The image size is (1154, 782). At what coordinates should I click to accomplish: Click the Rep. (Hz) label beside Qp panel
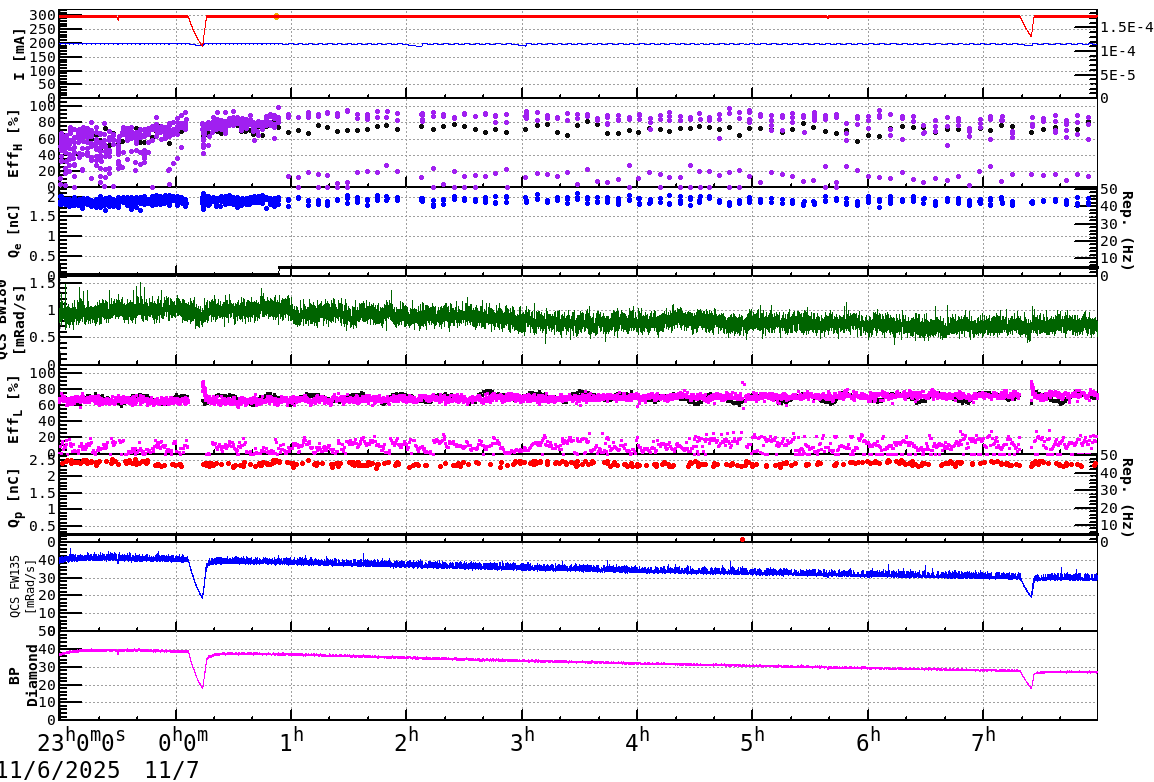[x=1127, y=497]
